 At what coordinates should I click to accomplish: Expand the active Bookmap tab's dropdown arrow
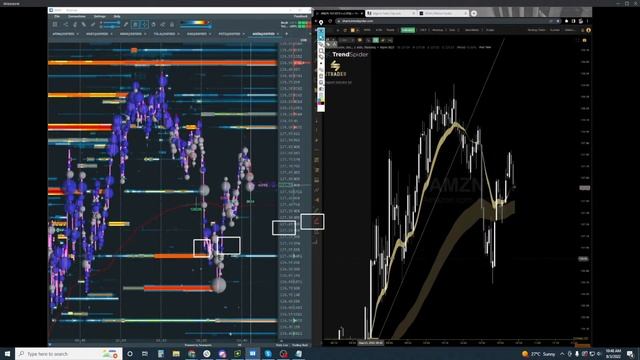[x=278, y=34]
